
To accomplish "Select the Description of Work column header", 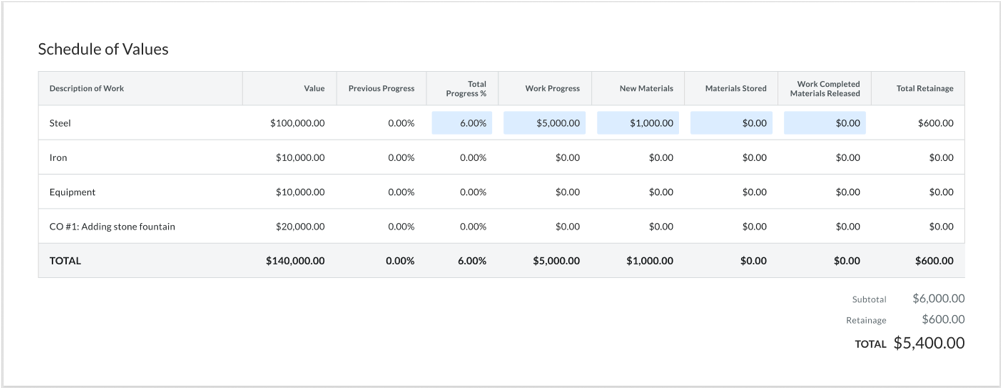I will 87,89.
